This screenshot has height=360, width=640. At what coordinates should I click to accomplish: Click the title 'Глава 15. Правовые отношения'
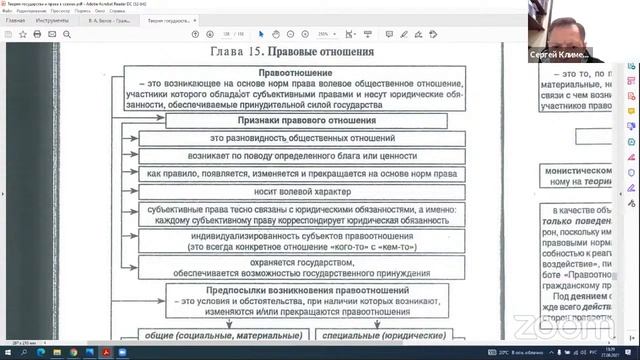point(292,51)
